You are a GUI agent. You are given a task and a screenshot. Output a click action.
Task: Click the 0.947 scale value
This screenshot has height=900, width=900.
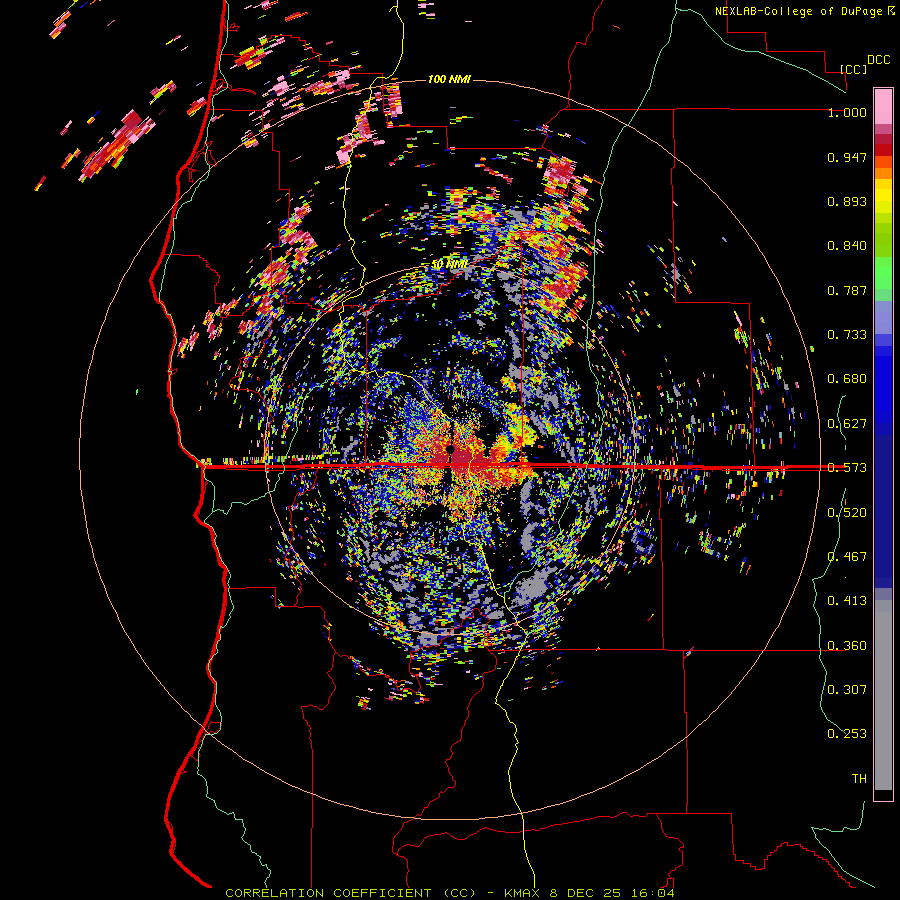pos(847,157)
